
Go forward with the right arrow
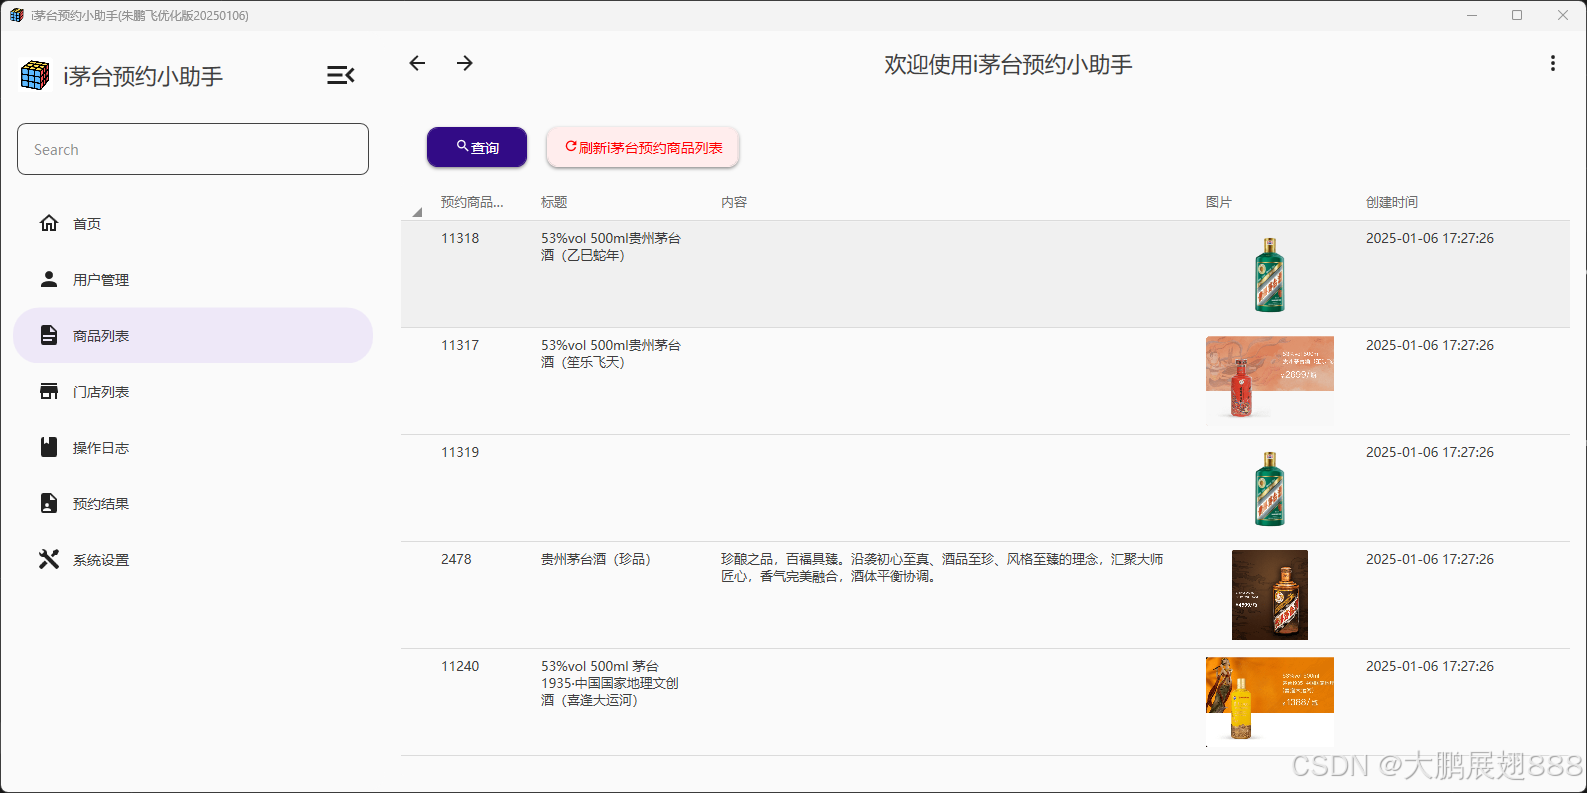pos(465,63)
